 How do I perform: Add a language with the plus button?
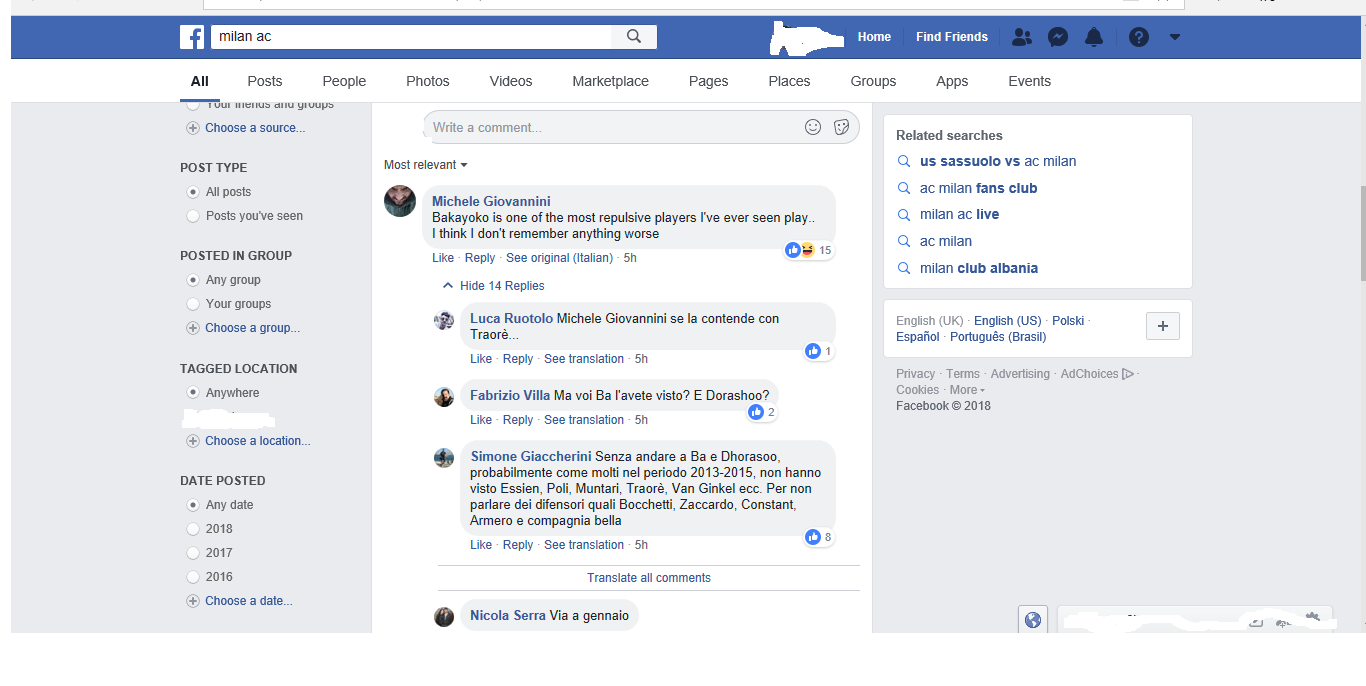click(x=1163, y=326)
